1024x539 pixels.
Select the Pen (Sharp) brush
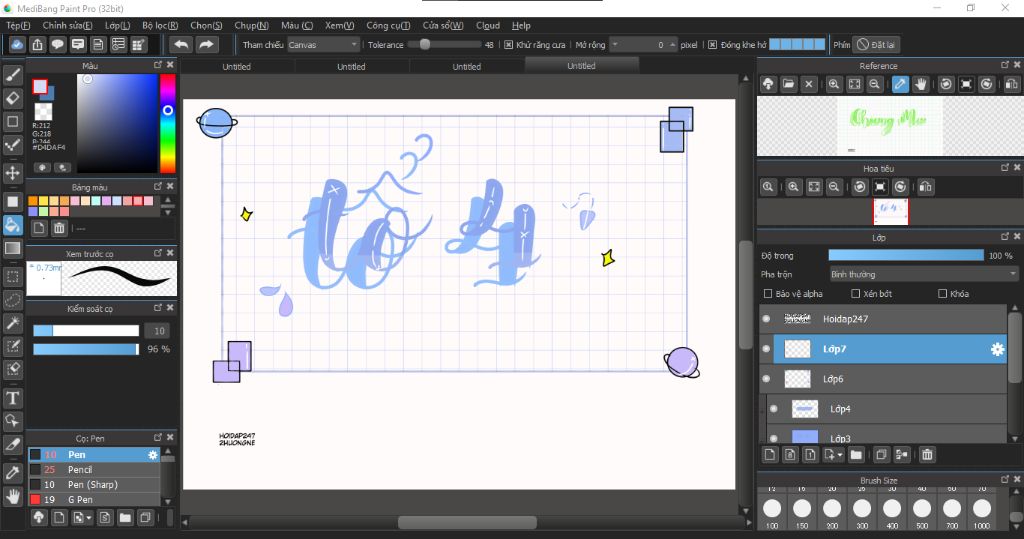point(93,485)
